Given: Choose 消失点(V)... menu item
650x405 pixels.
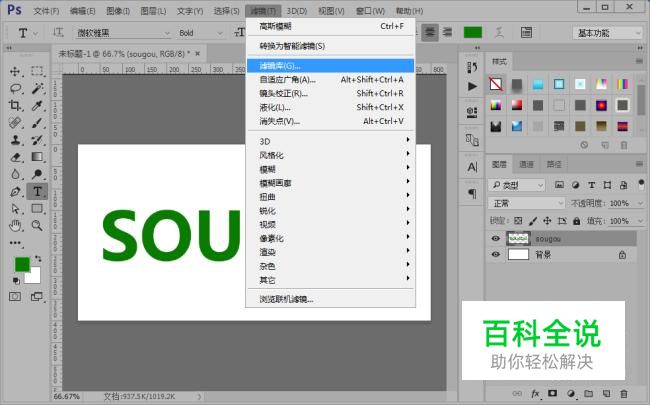Looking at the screenshot, I should 331,121.
